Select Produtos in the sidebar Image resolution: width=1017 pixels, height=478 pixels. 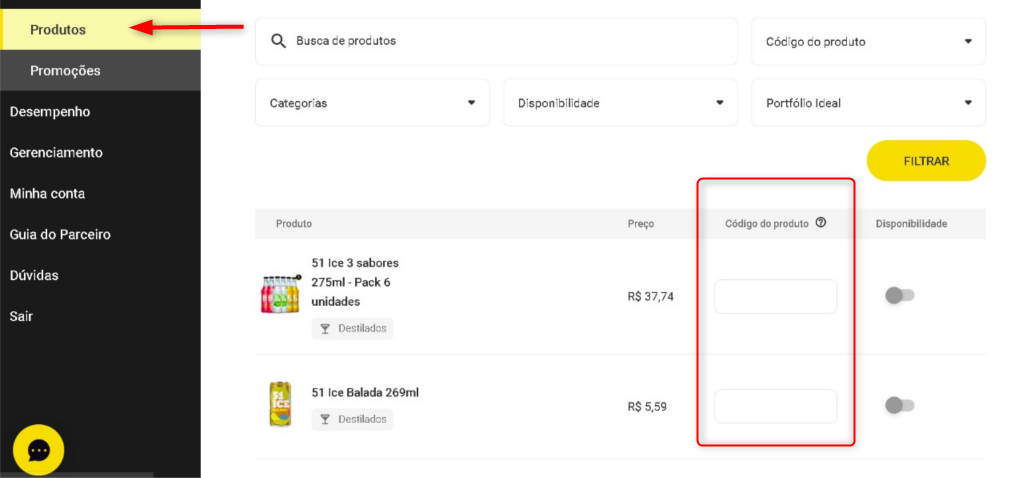(x=58, y=30)
